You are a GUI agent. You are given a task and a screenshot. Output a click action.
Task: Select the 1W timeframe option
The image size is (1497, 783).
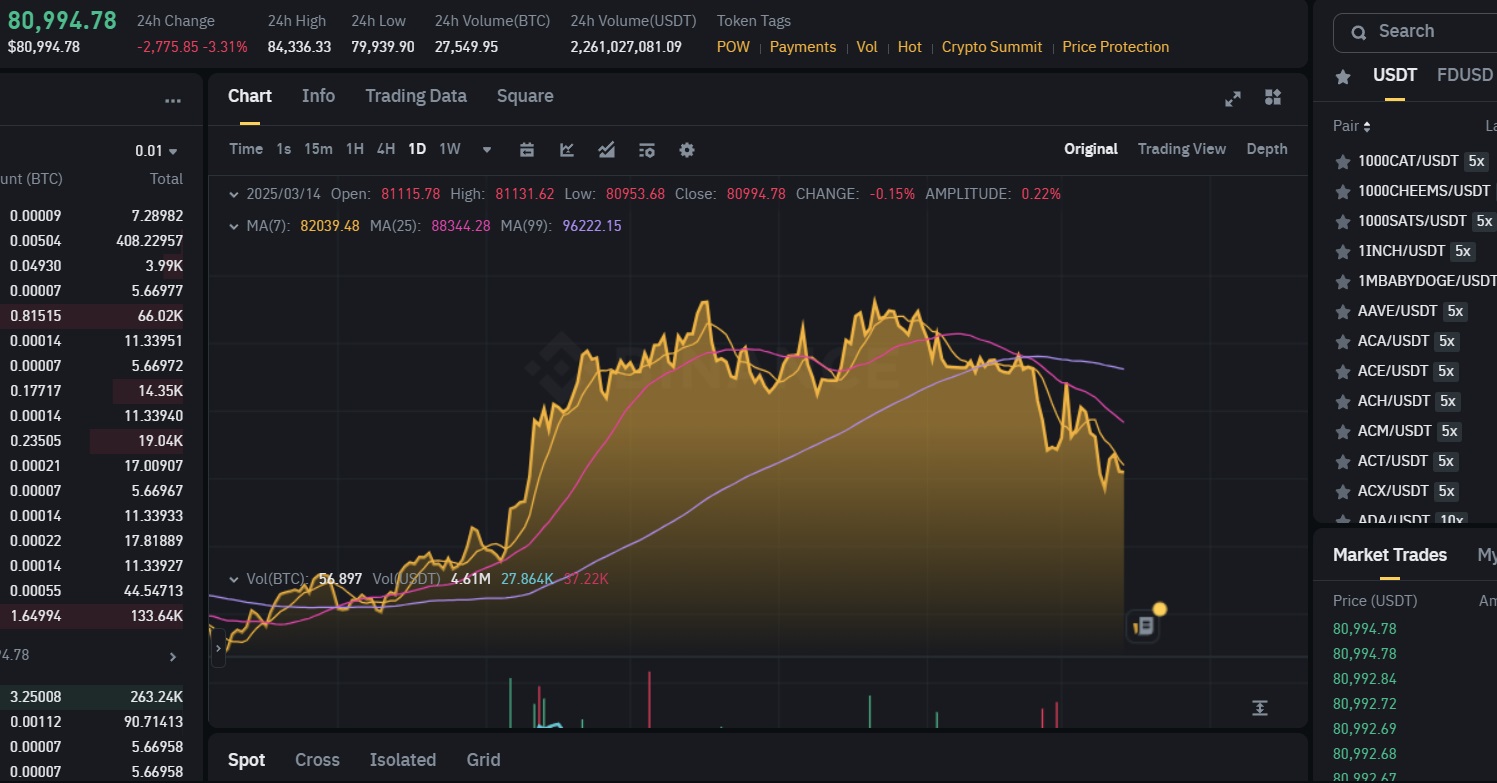point(449,148)
